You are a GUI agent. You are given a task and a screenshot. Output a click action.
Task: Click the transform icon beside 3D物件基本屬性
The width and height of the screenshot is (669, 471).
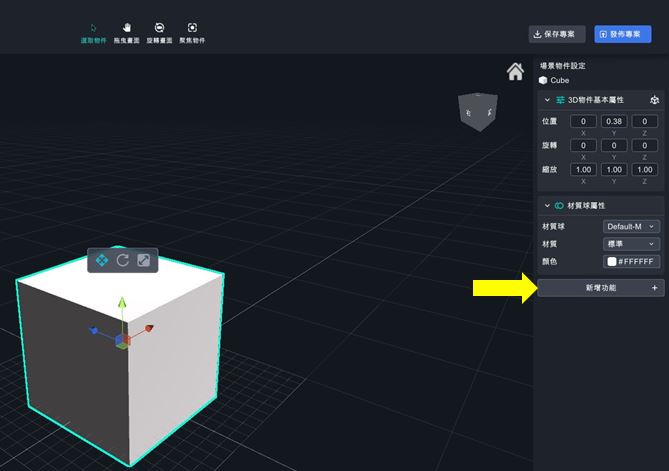click(x=654, y=100)
